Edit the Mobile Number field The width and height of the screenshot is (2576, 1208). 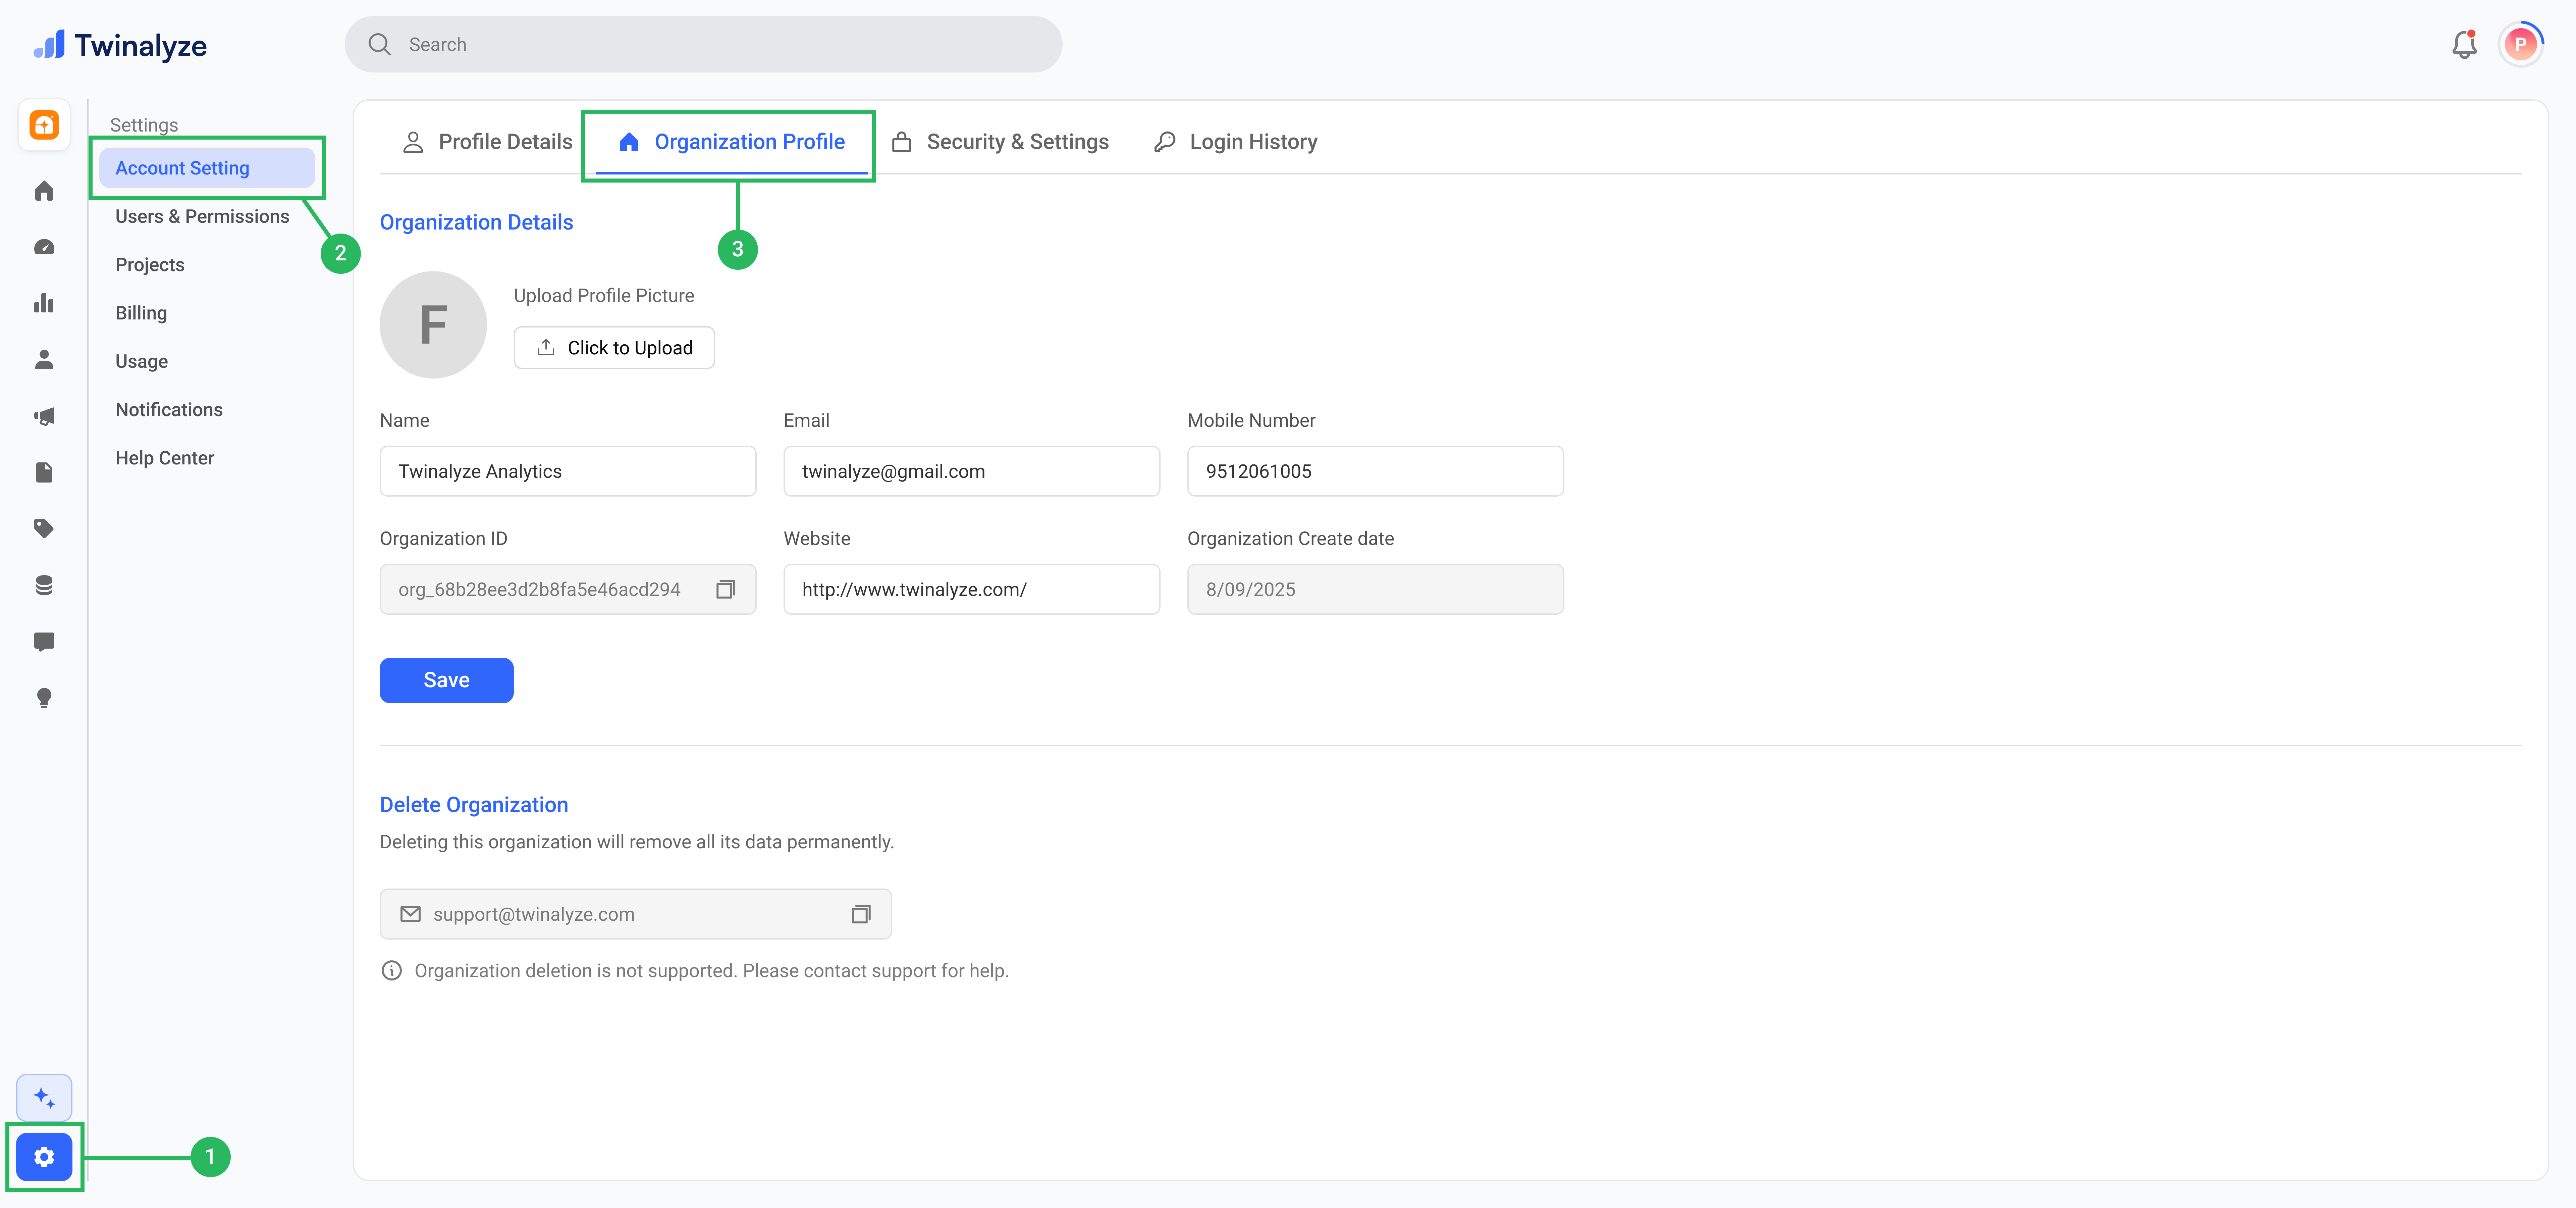(x=1376, y=471)
